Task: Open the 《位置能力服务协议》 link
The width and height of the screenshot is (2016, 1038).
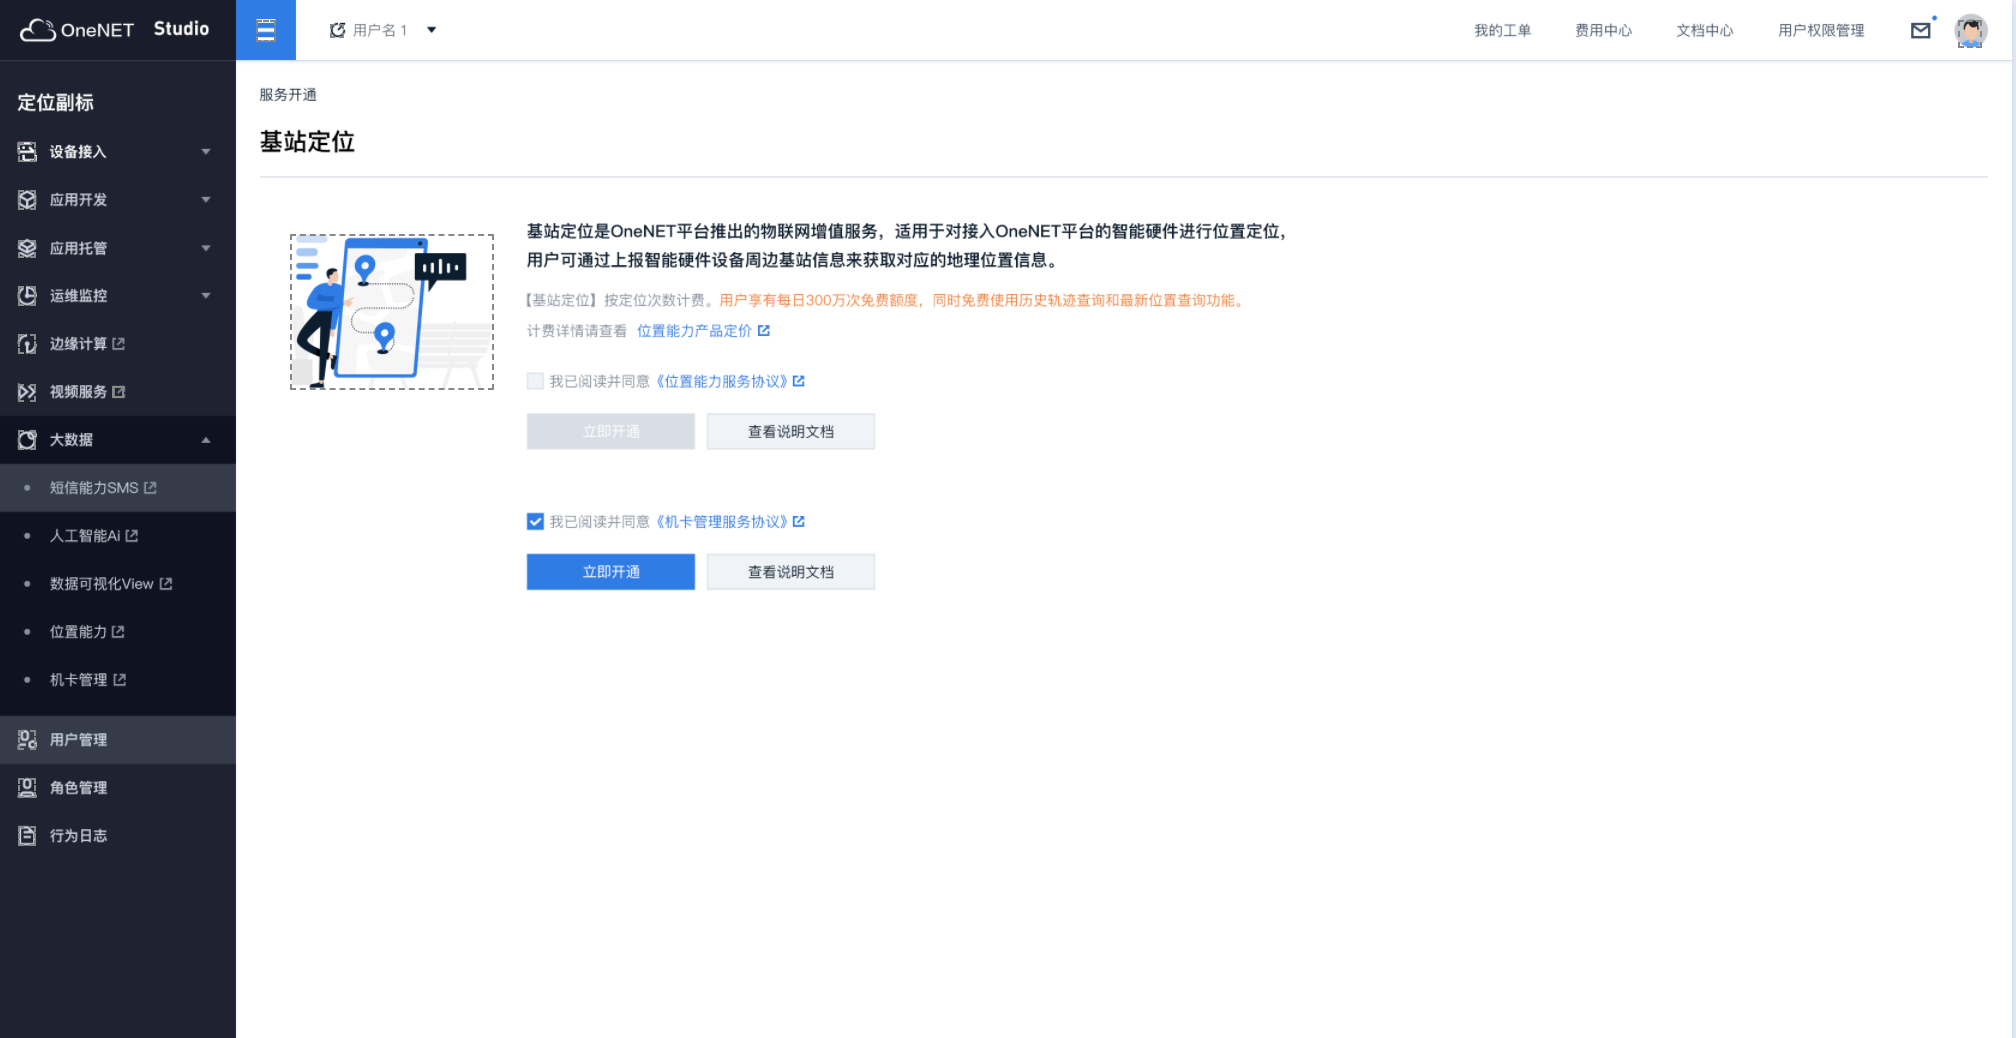Action: [x=722, y=381]
